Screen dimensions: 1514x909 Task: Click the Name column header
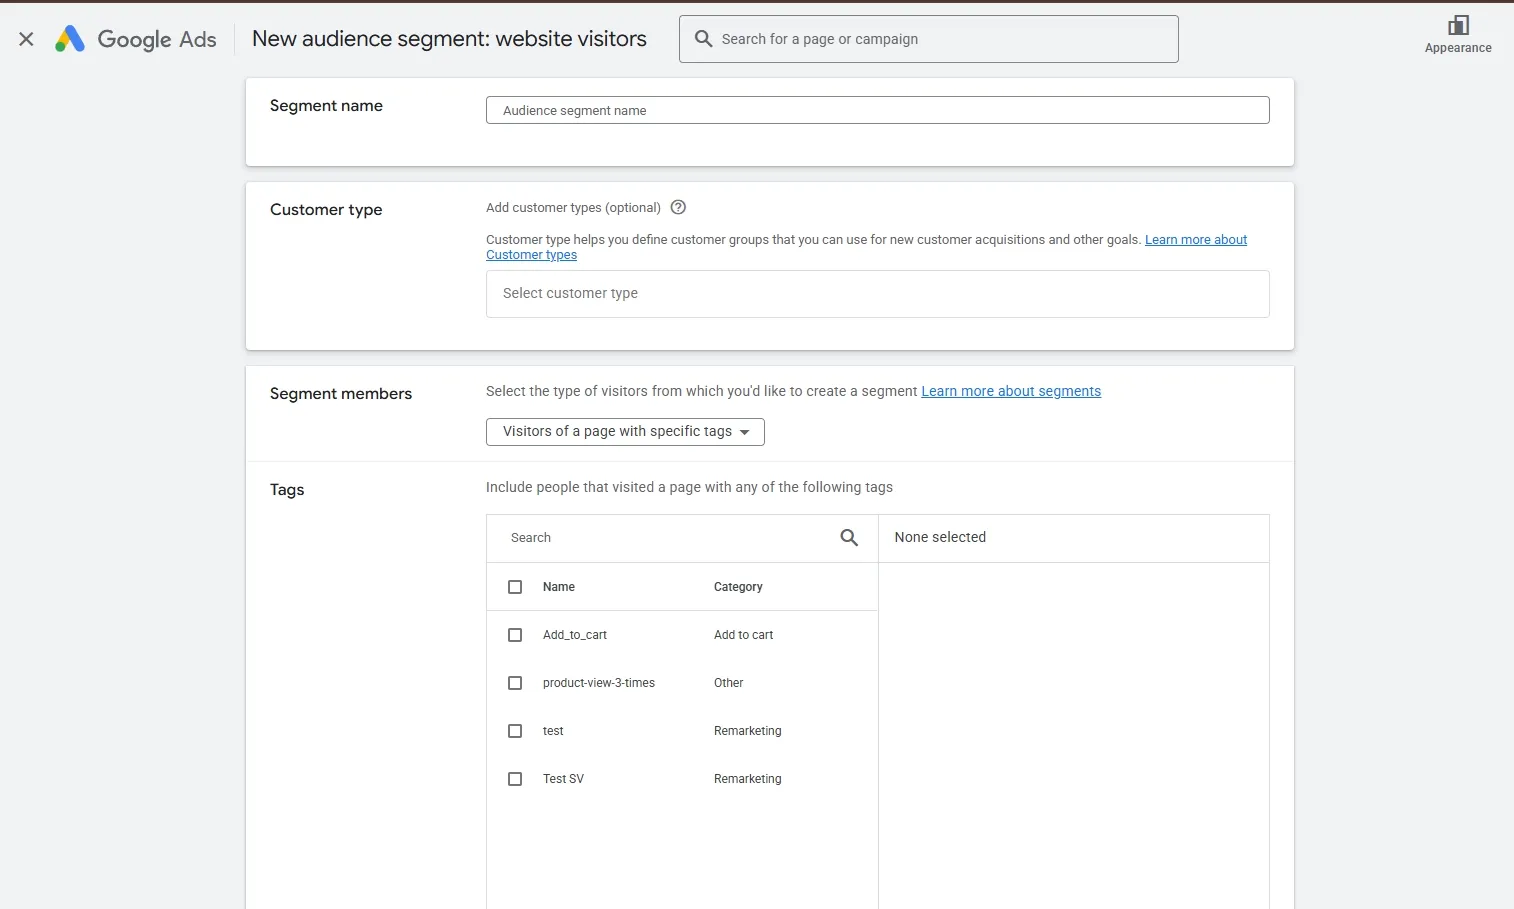point(559,587)
